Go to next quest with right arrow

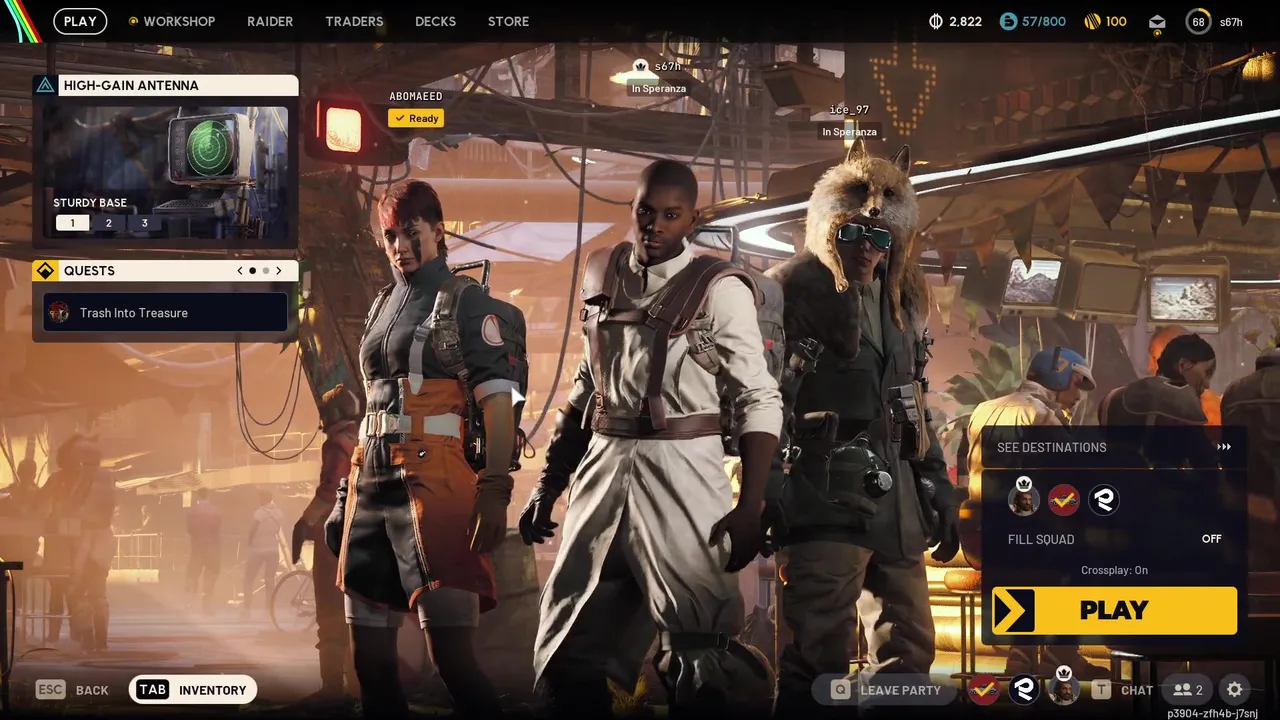279,270
